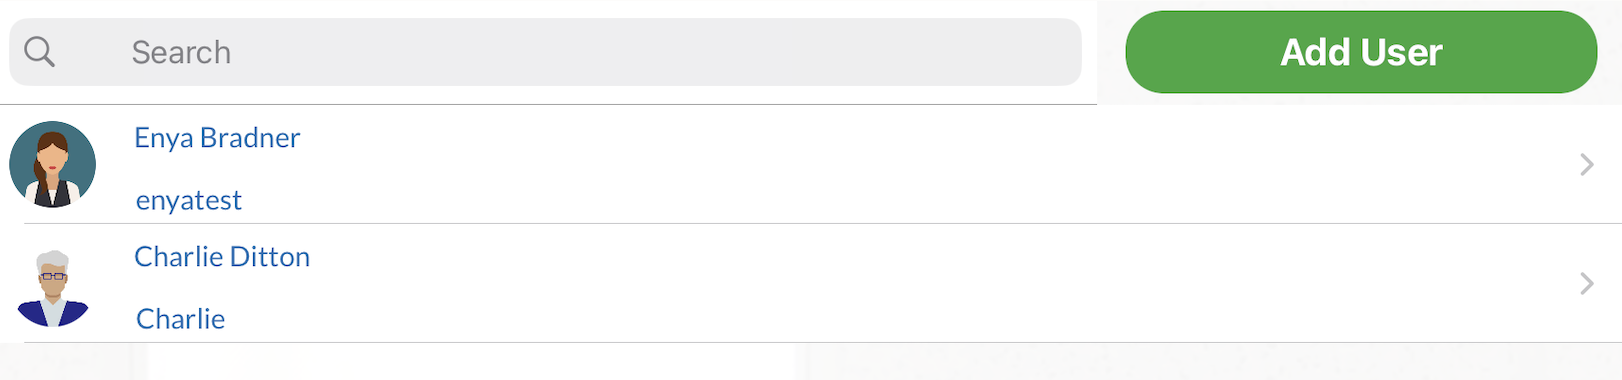
Task: Click the Add User label text
Action: pos(1361,52)
